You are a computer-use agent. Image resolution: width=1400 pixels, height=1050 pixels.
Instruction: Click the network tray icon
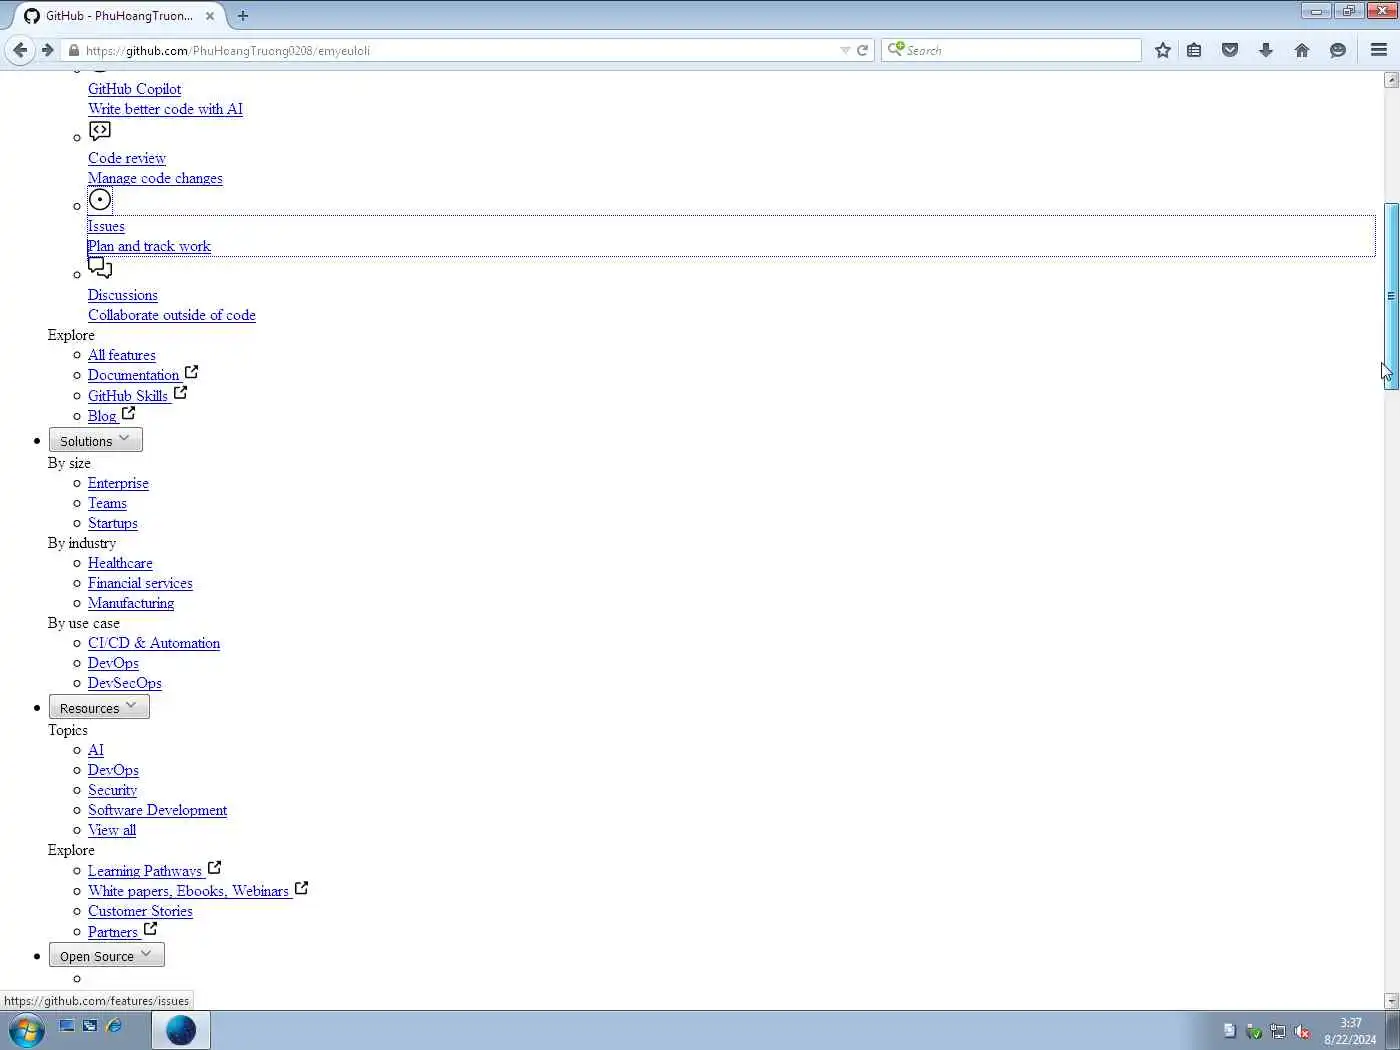(1278, 1031)
